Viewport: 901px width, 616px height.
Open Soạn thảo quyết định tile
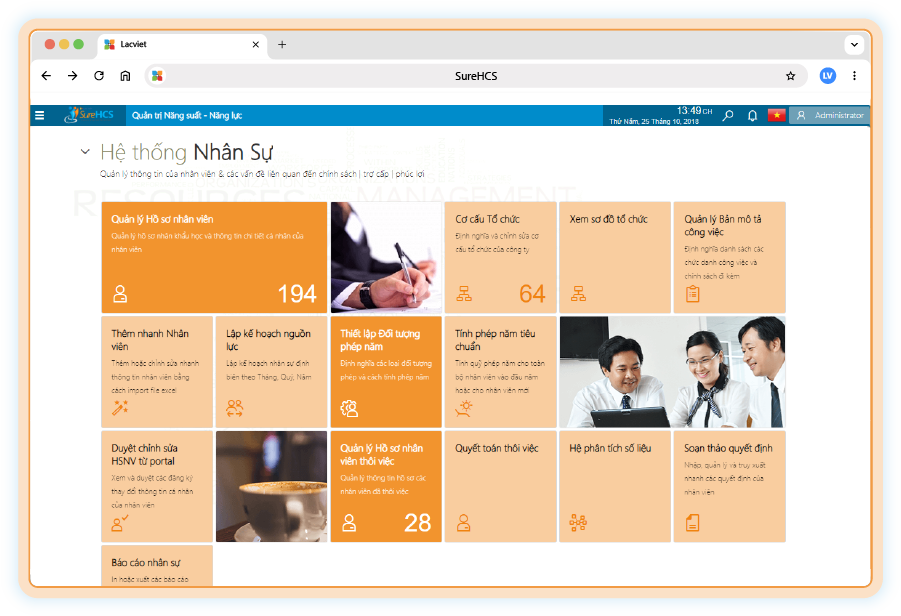(730, 486)
